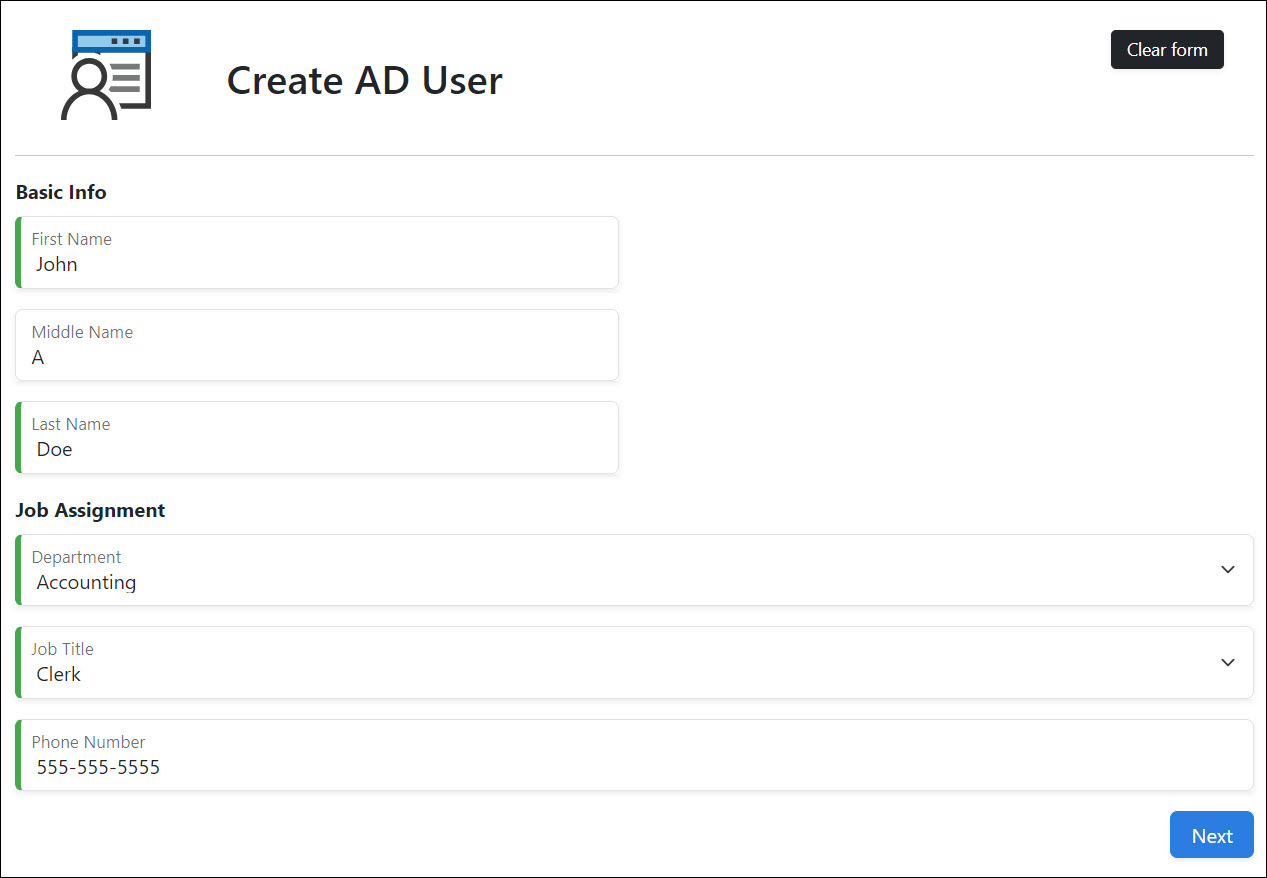Viewport: 1267px width, 878px height.
Task: Click the Last Name floating label
Action: 71,424
